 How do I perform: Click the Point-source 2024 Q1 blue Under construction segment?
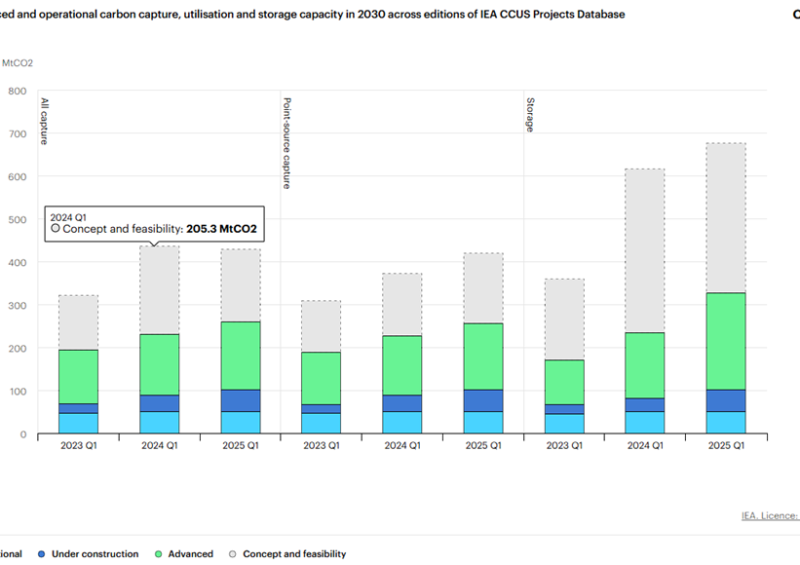click(x=399, y=403)
